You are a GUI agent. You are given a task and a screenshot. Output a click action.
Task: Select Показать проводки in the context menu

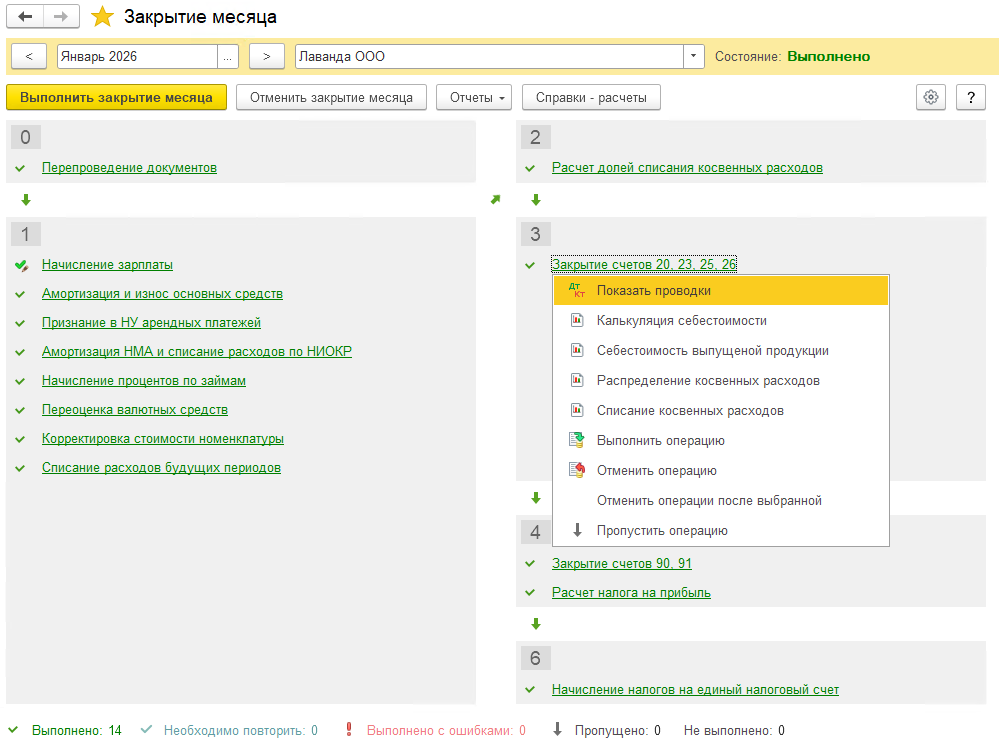(654, 291)
